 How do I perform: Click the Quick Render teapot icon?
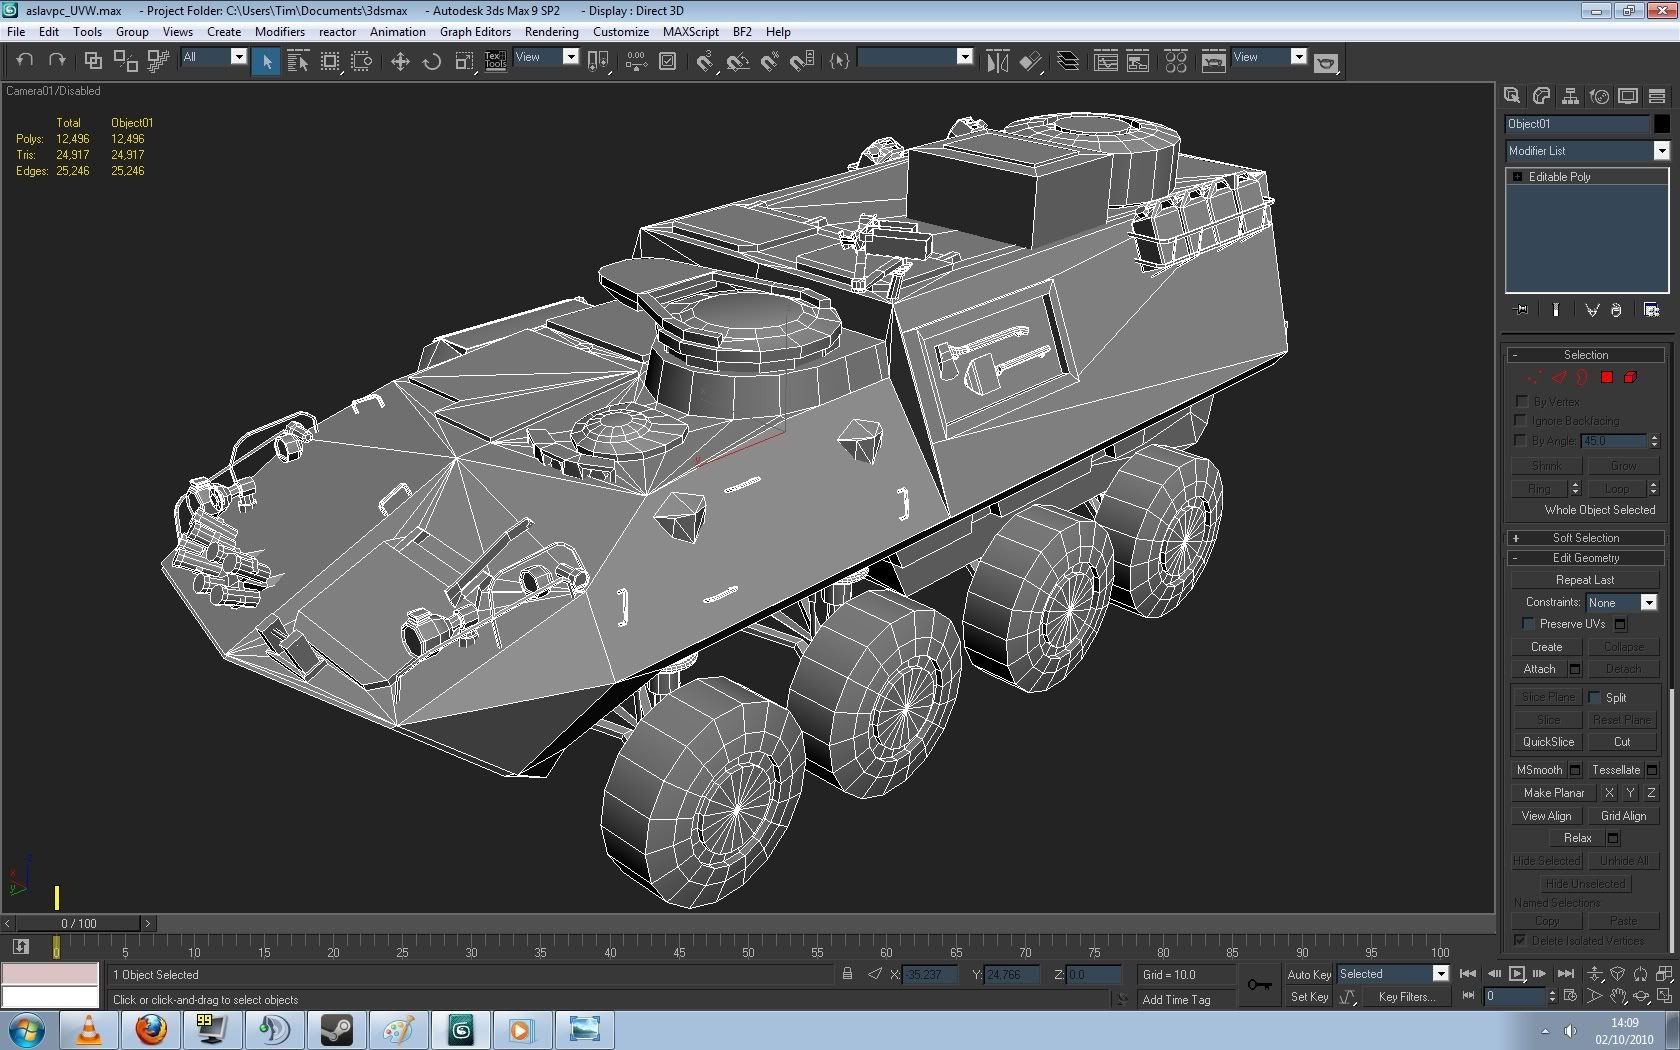[1326, 63]
